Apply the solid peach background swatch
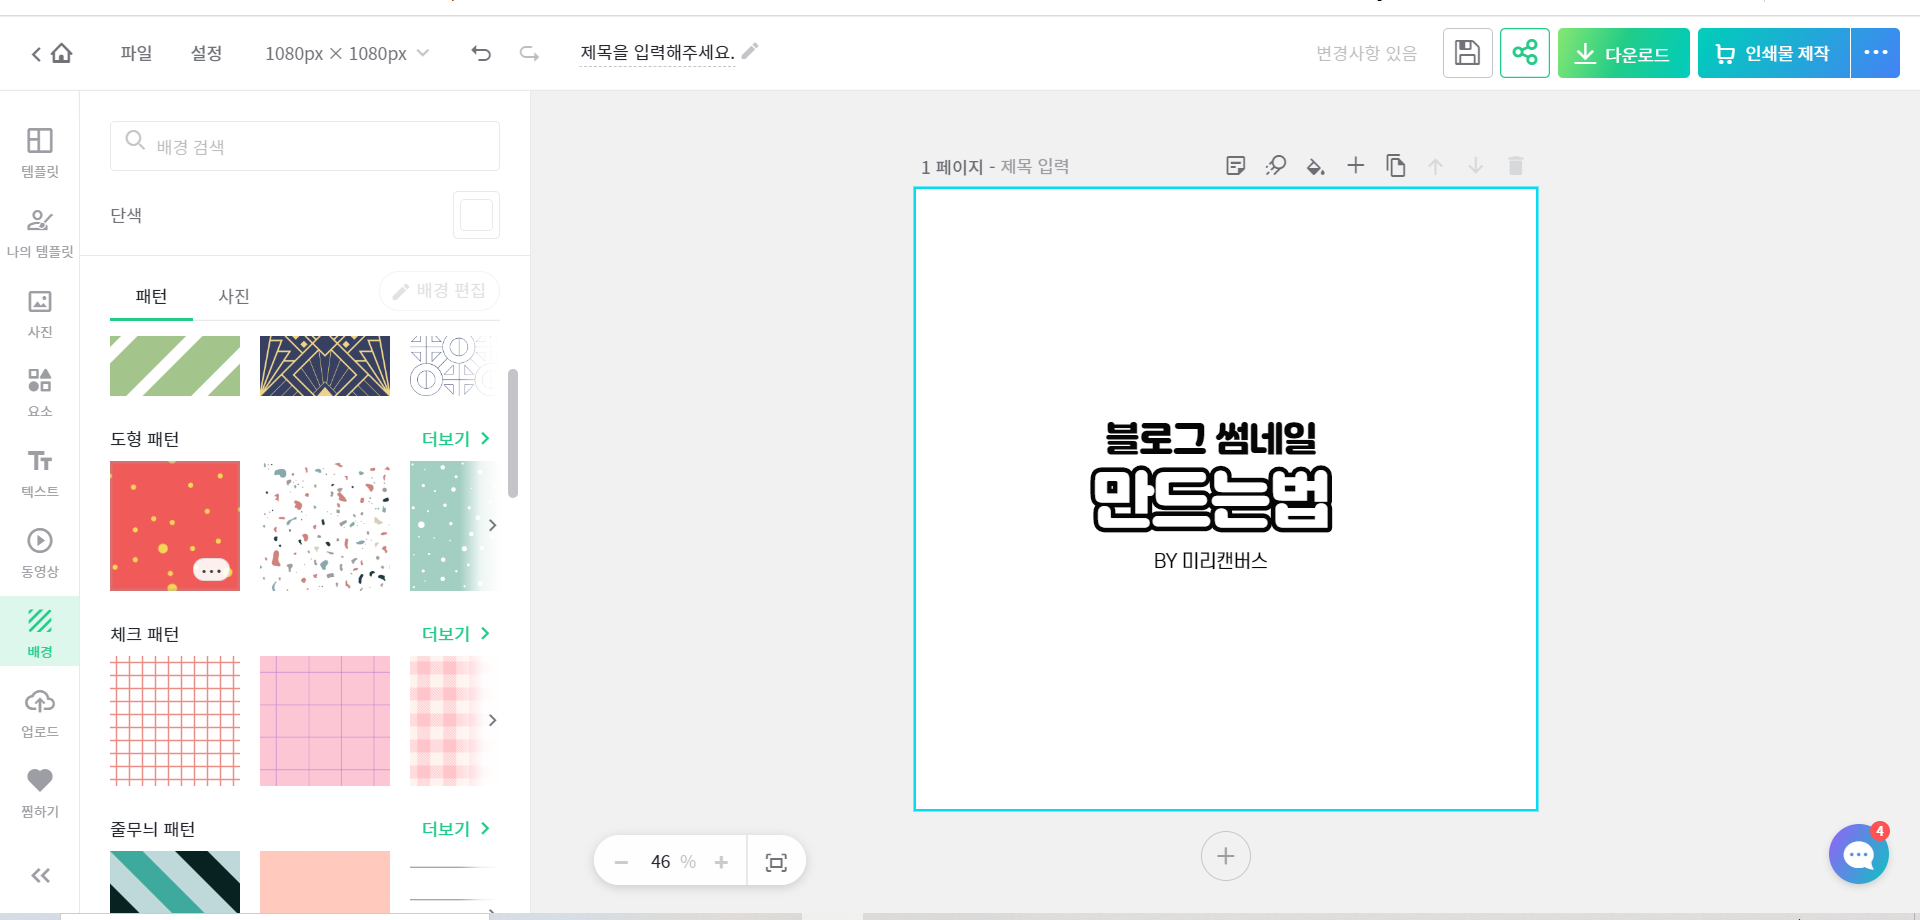1920x920 pixels. (x=325, y=881)
